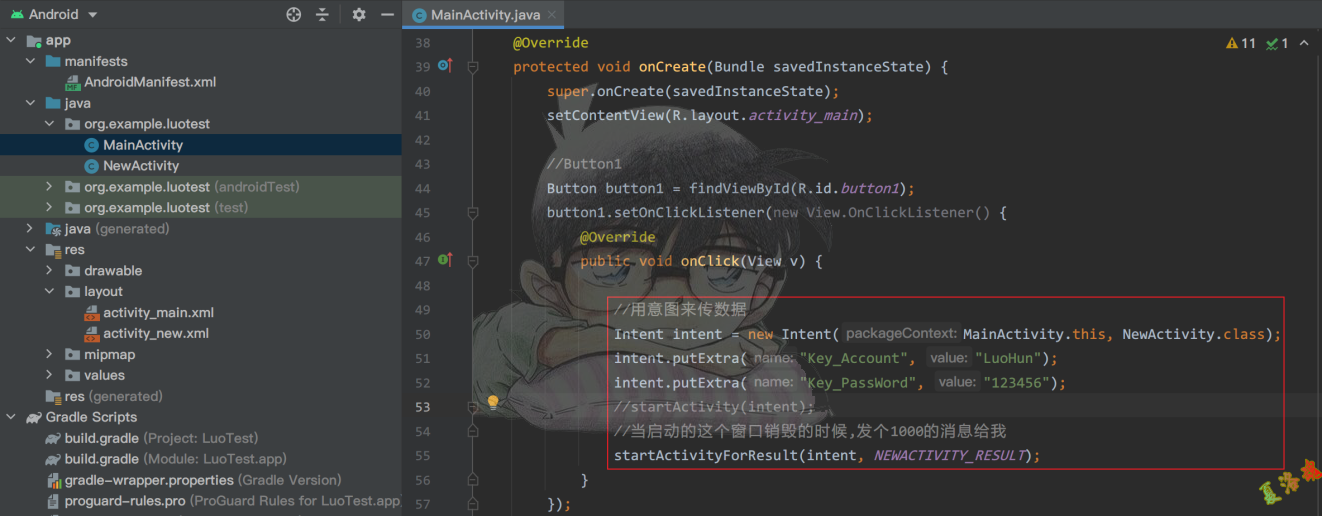Screen dimensions: 1322x516
Task: Open build.gradle for Module LuoTest.app
Action: tap(101, 459)
